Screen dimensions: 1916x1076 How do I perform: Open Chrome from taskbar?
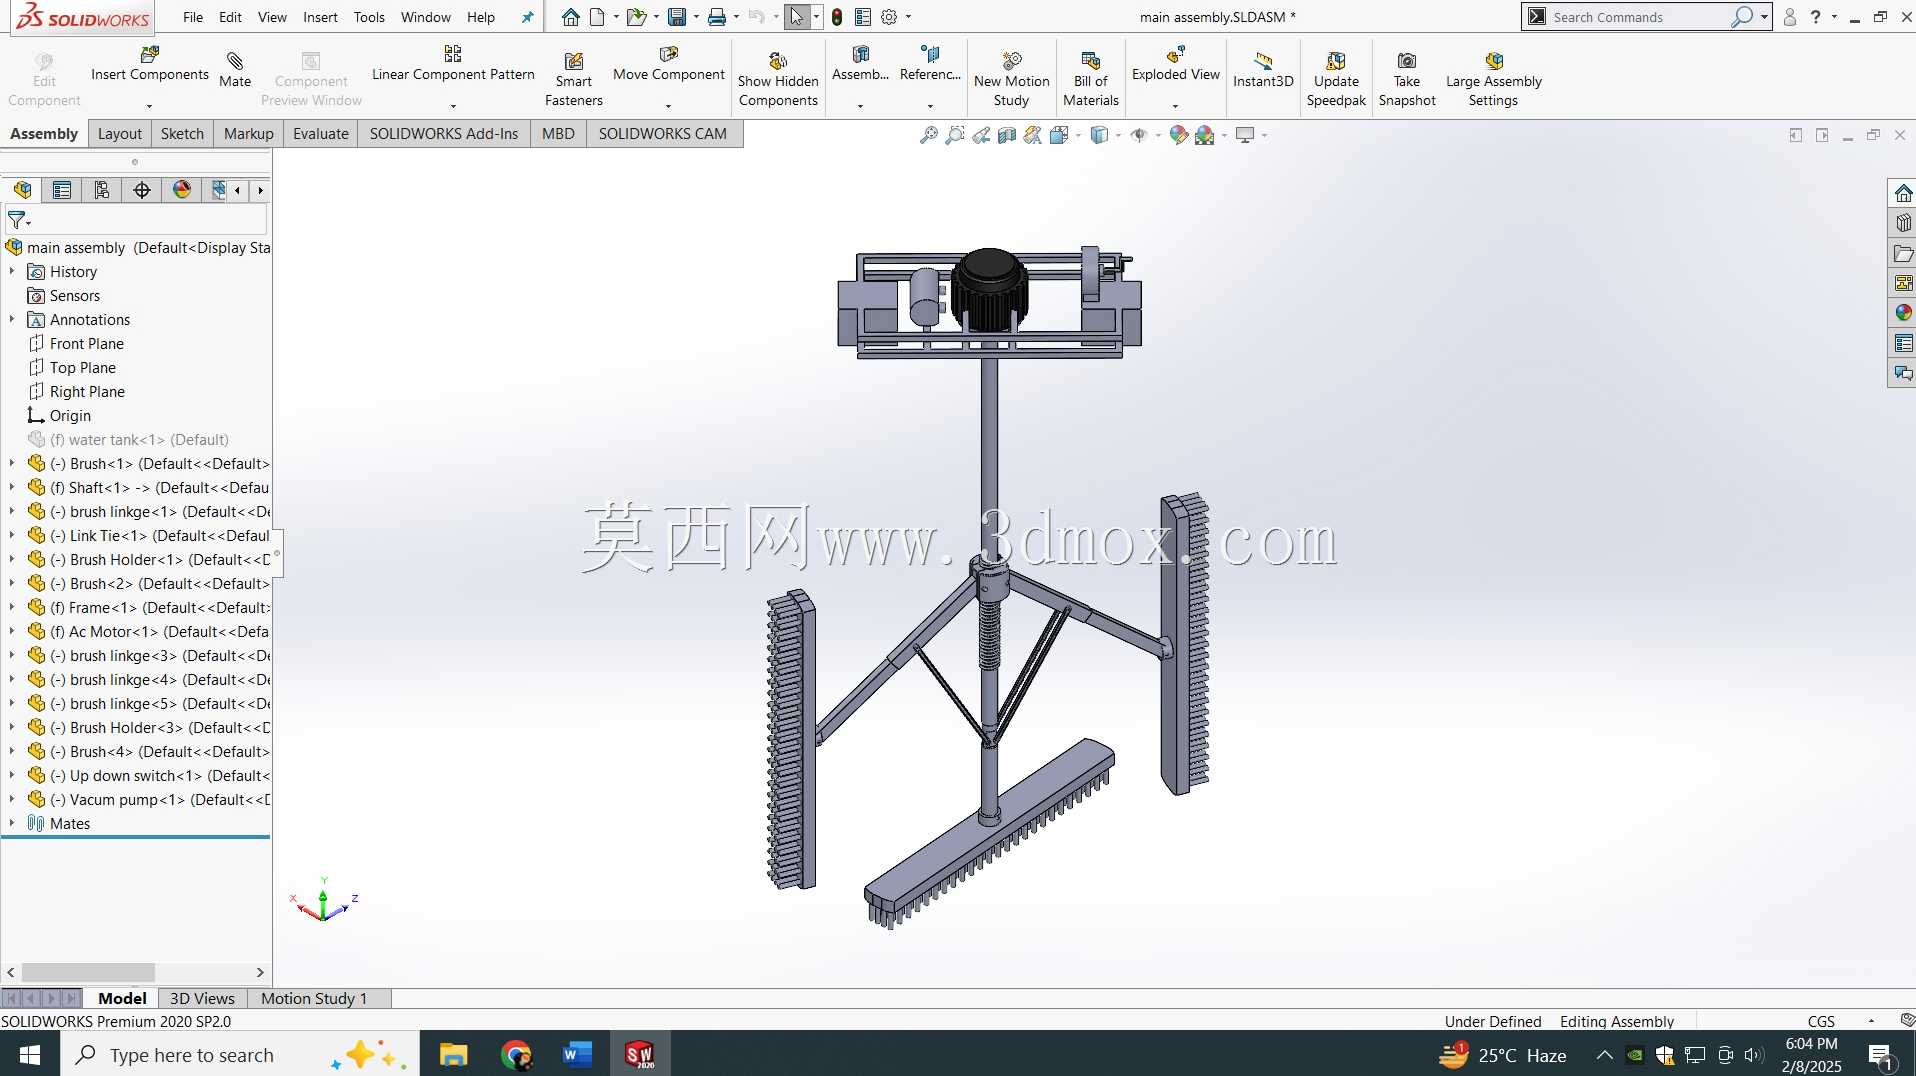point(516,1054)
